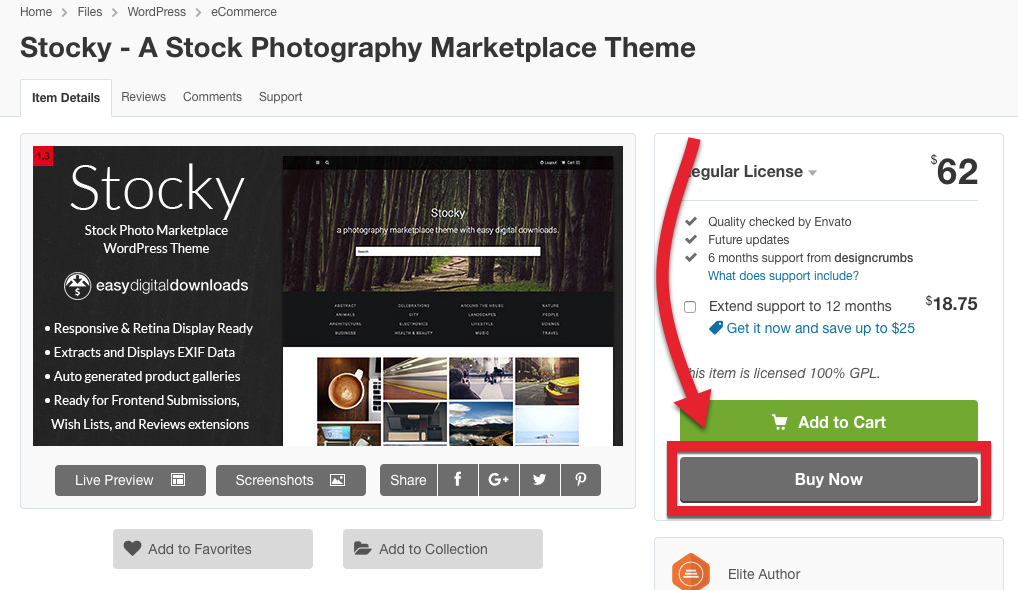Switch to the Comments tab
This screenshot has width=1018, height=590.
tap(212, 97)
